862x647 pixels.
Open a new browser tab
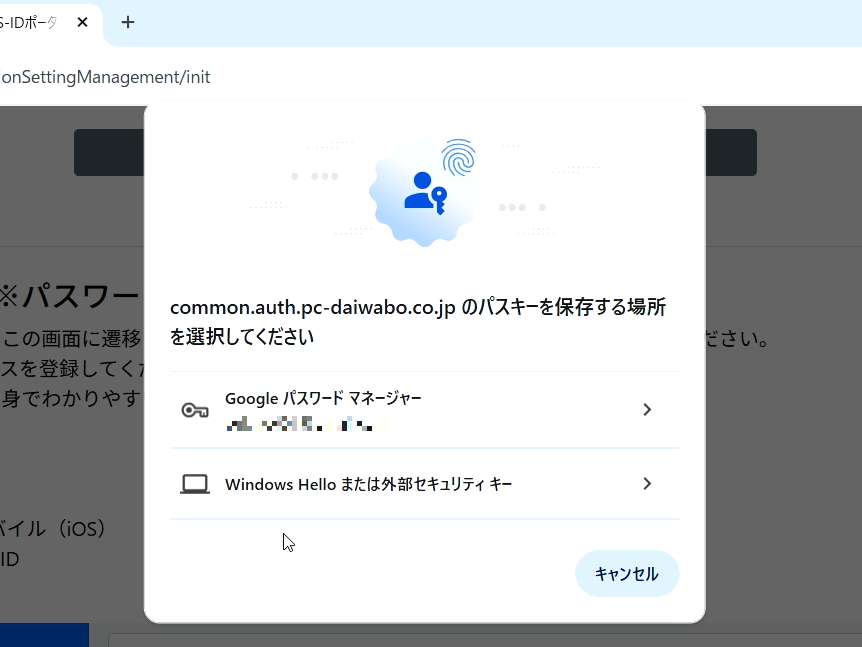pyautogui.click(x=128, y=22)
